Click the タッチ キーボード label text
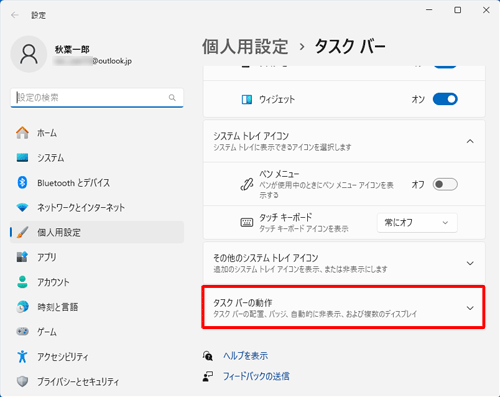 (x=286, y=217)
